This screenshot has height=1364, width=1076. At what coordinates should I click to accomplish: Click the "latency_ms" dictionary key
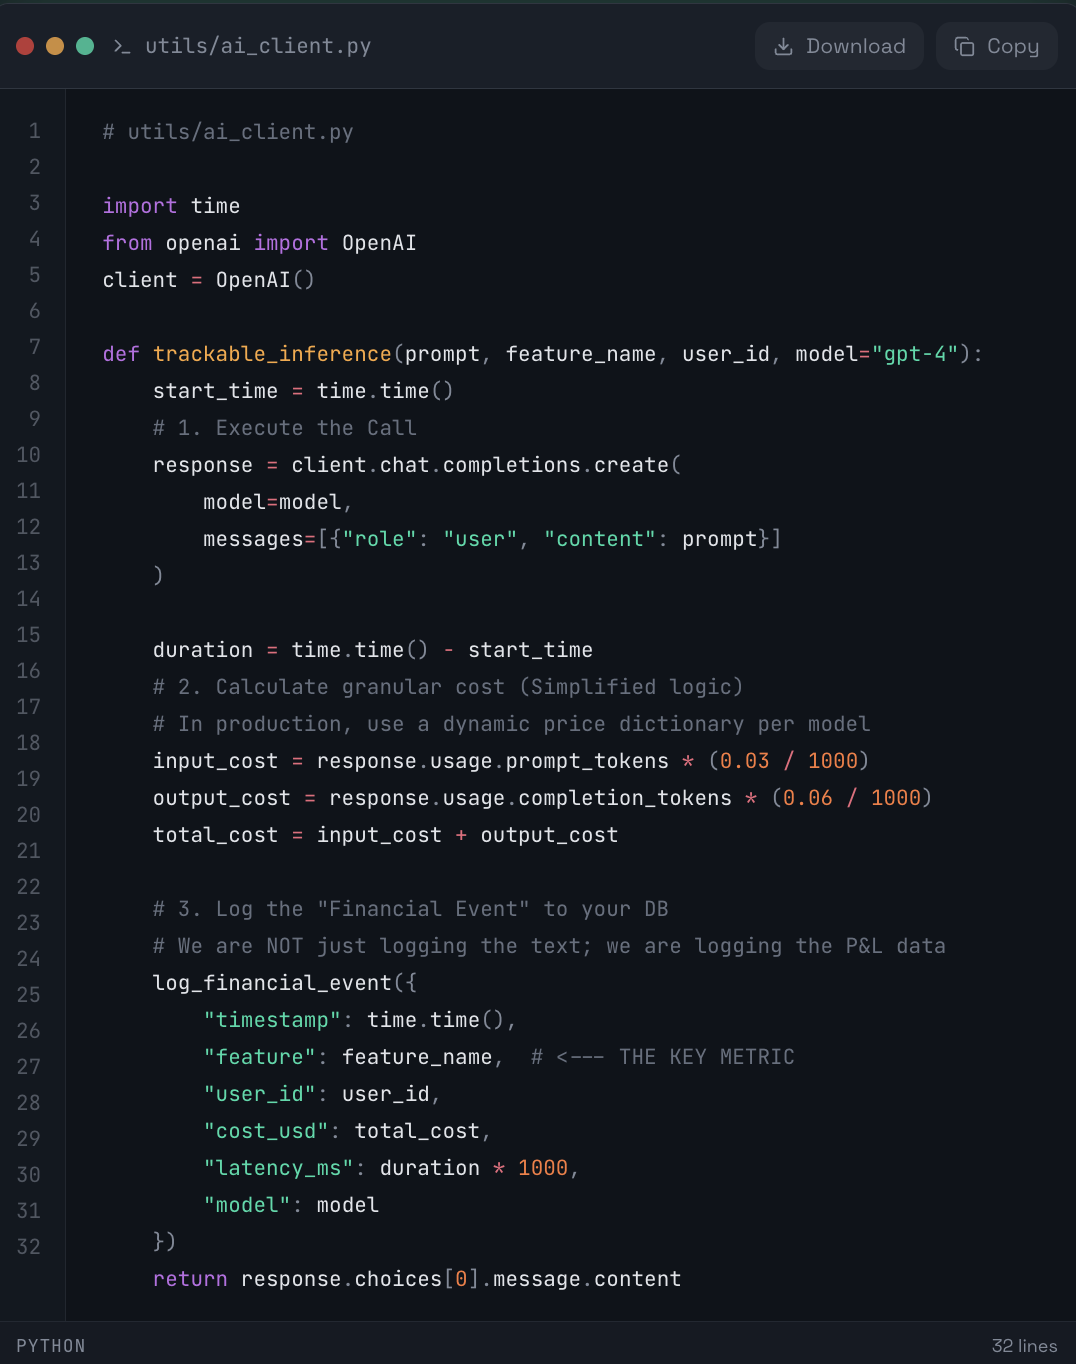278,1168
